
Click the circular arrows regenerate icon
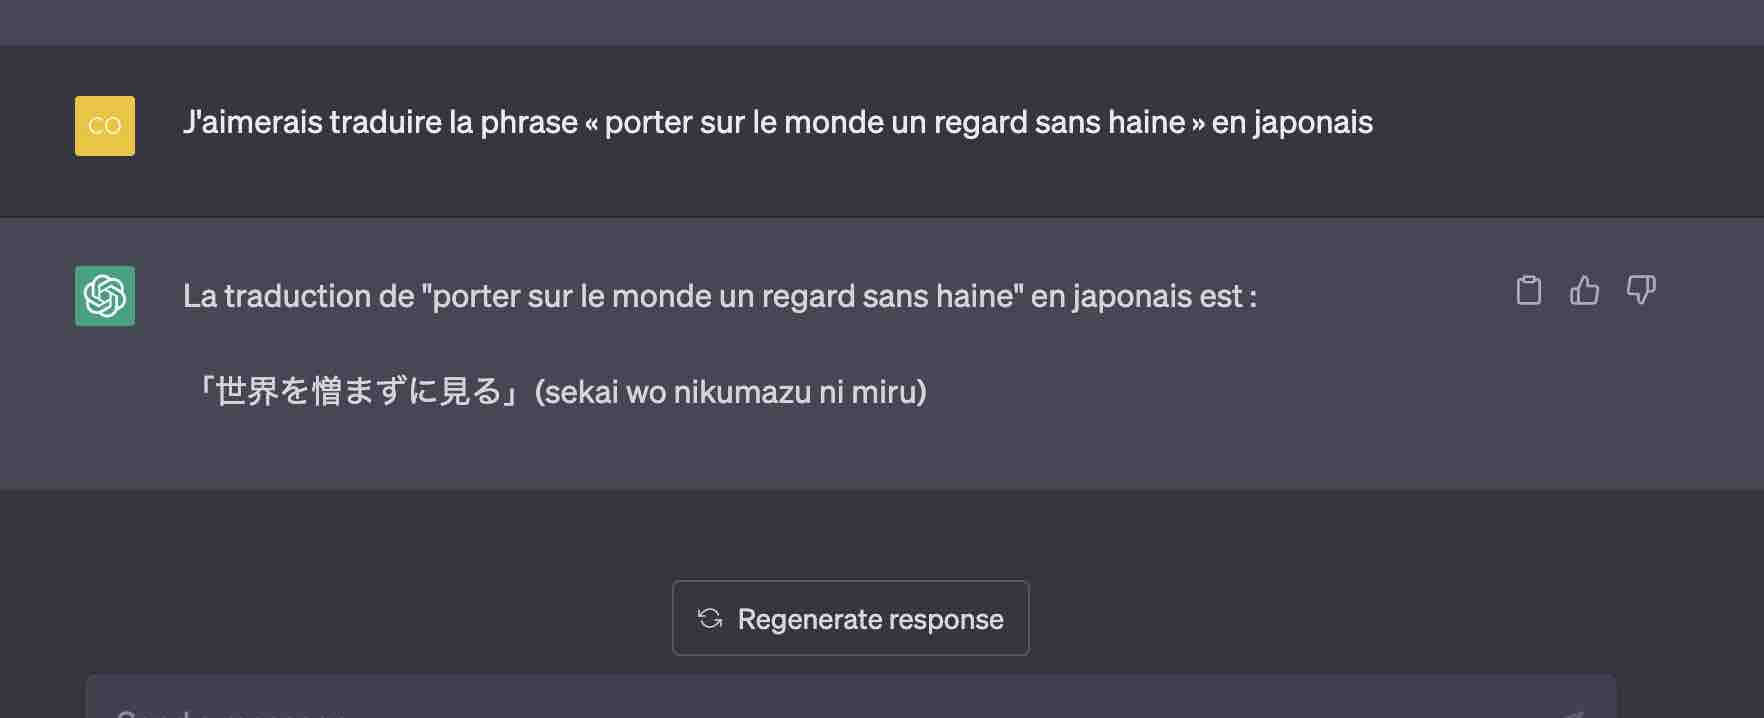(710, 618)
